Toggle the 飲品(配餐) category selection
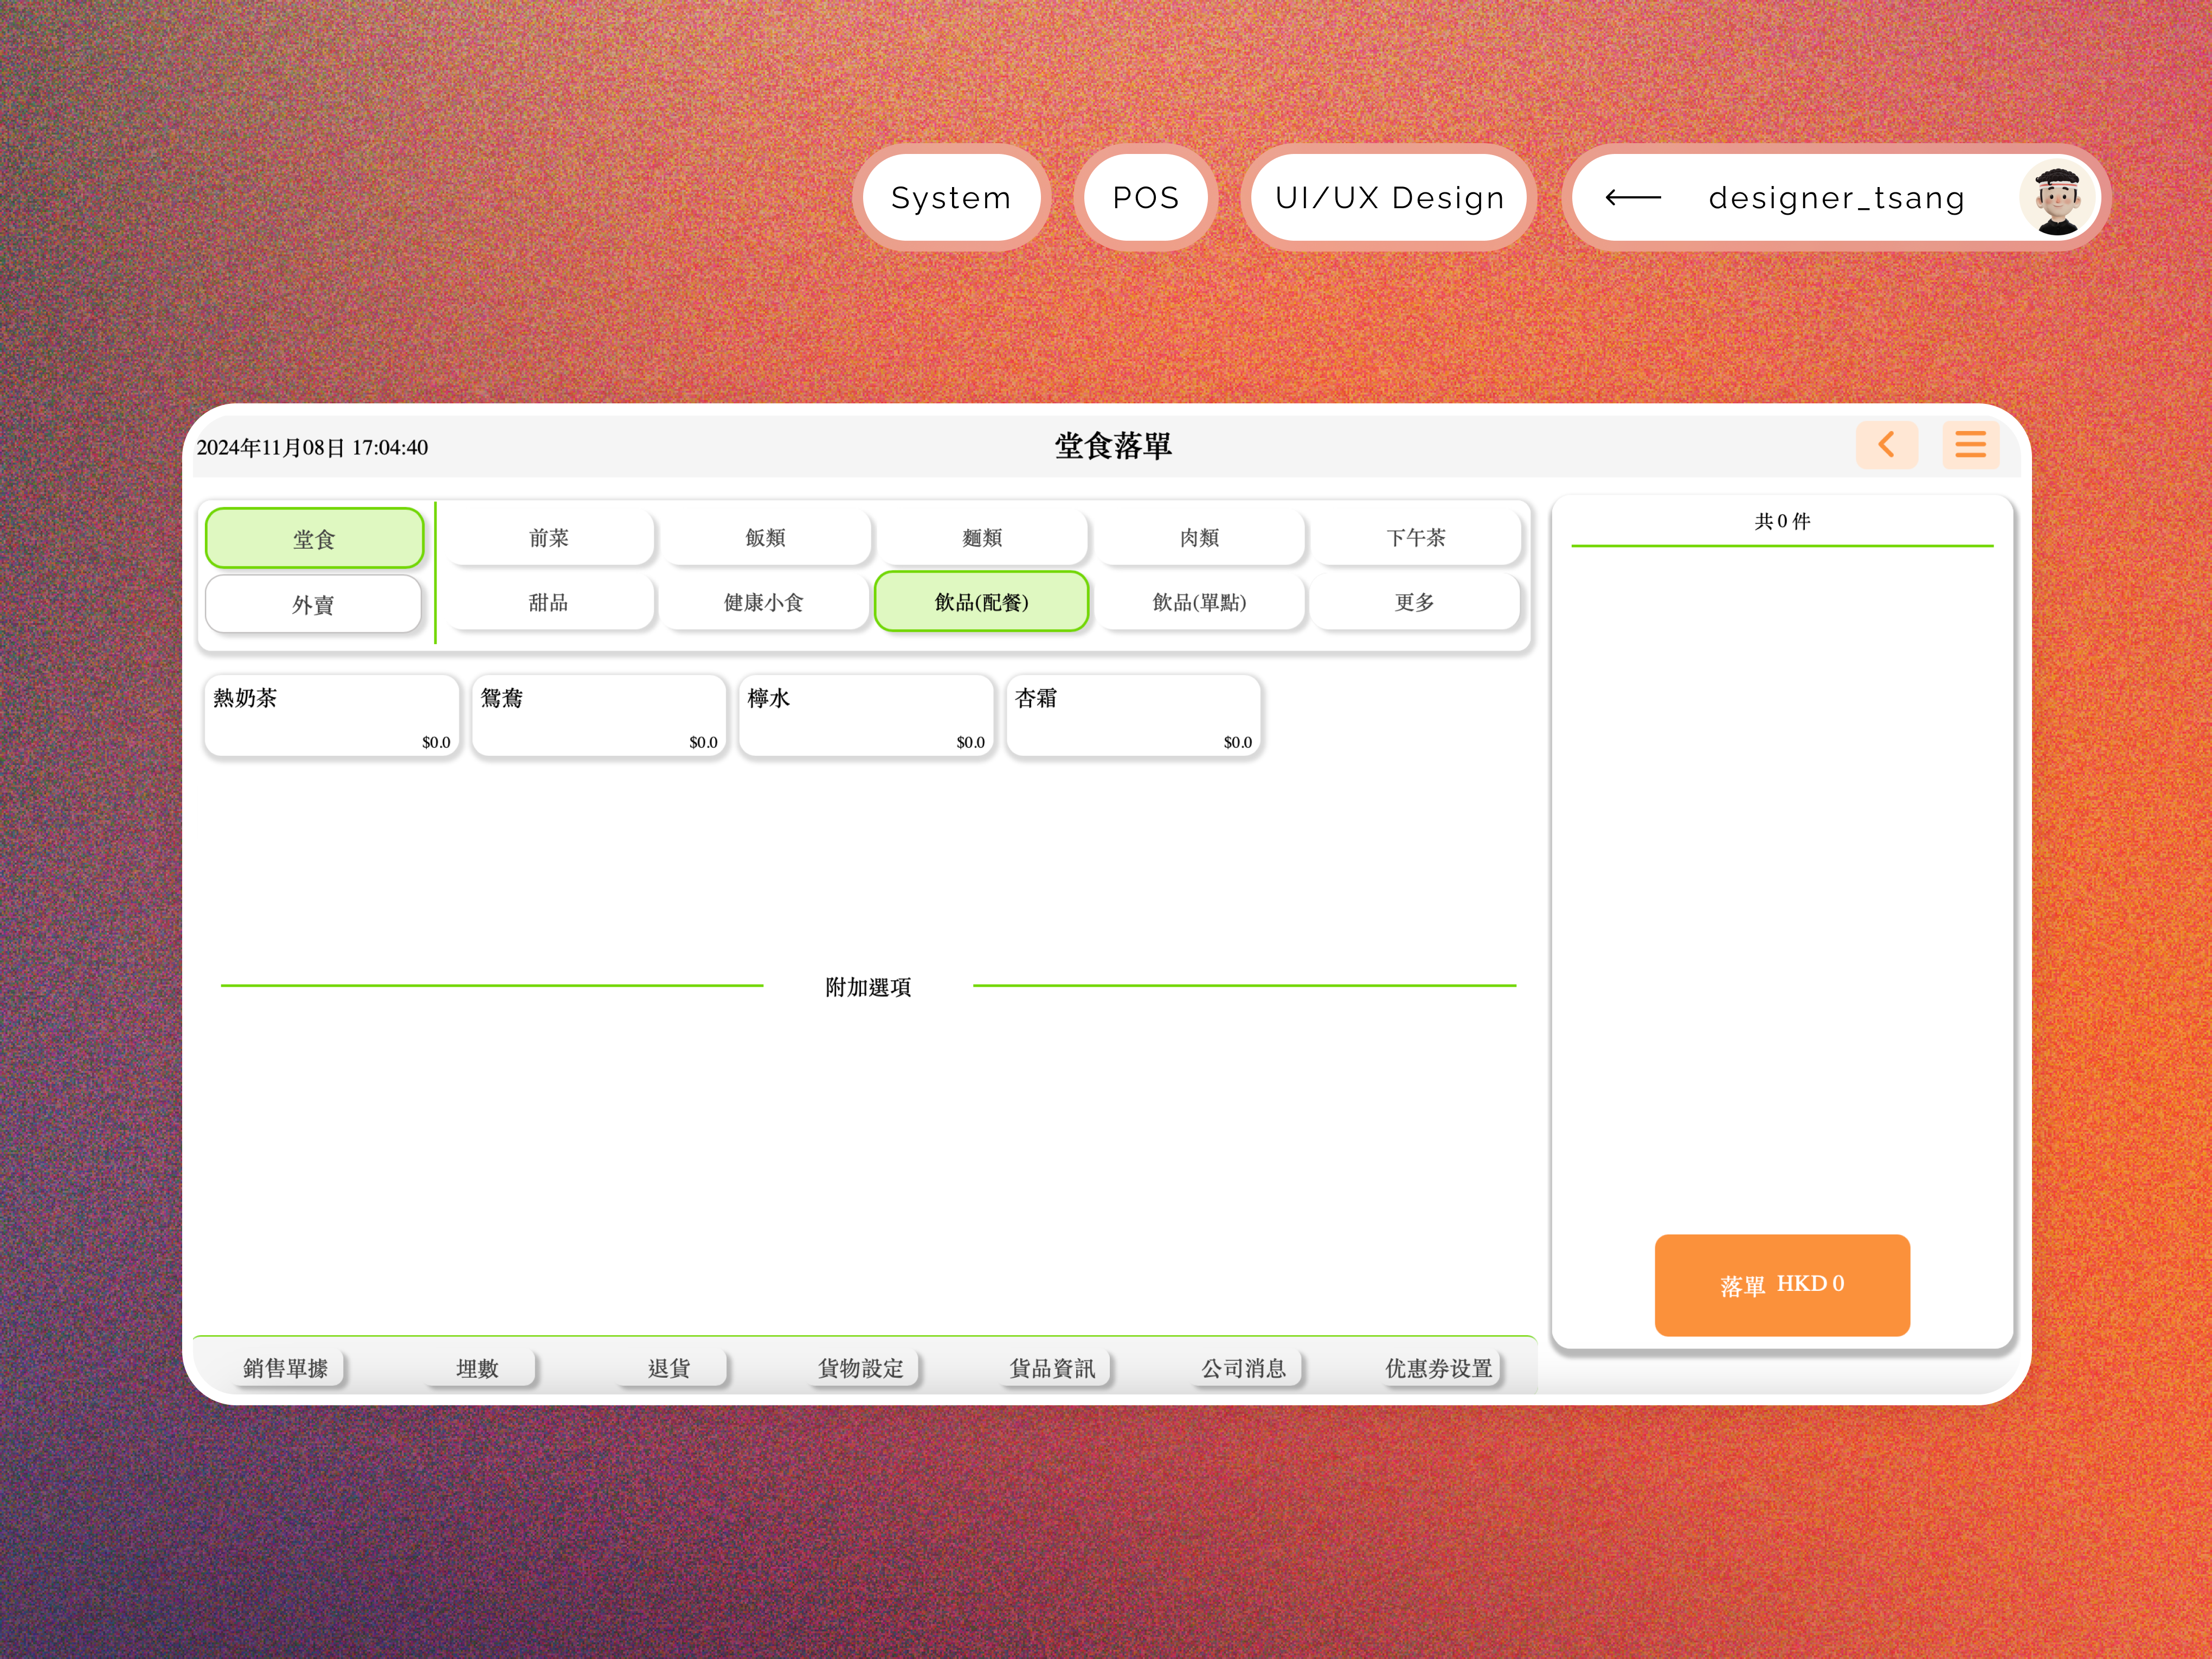 point(981,601)
